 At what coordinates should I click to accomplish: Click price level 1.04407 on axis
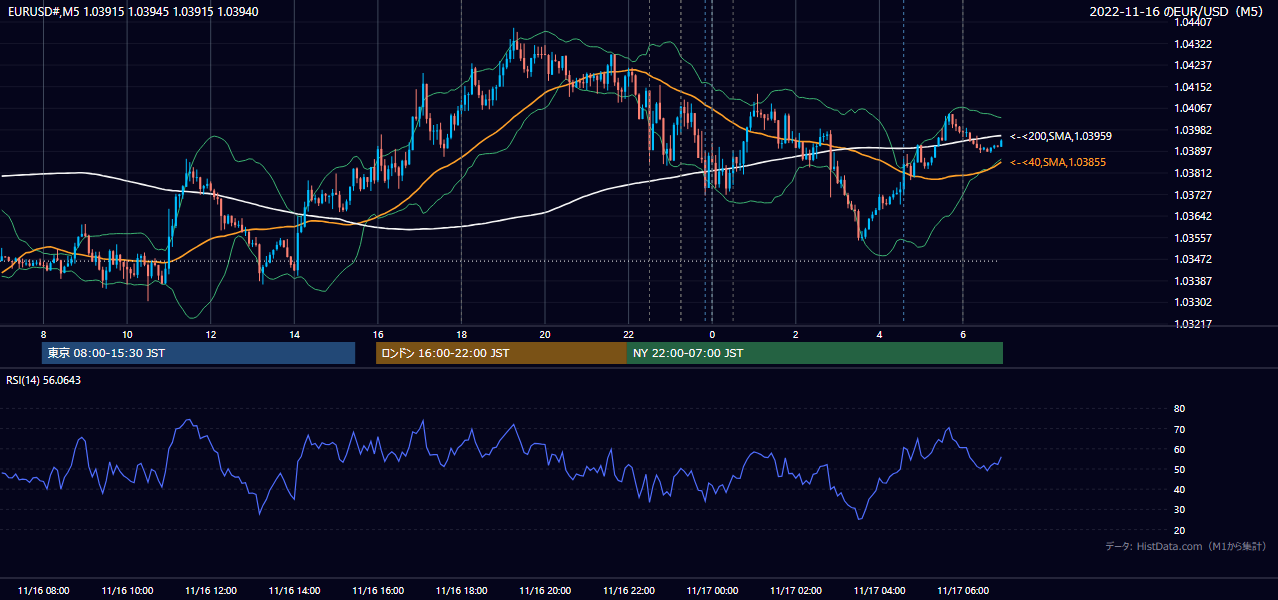tap(1192, 22)
